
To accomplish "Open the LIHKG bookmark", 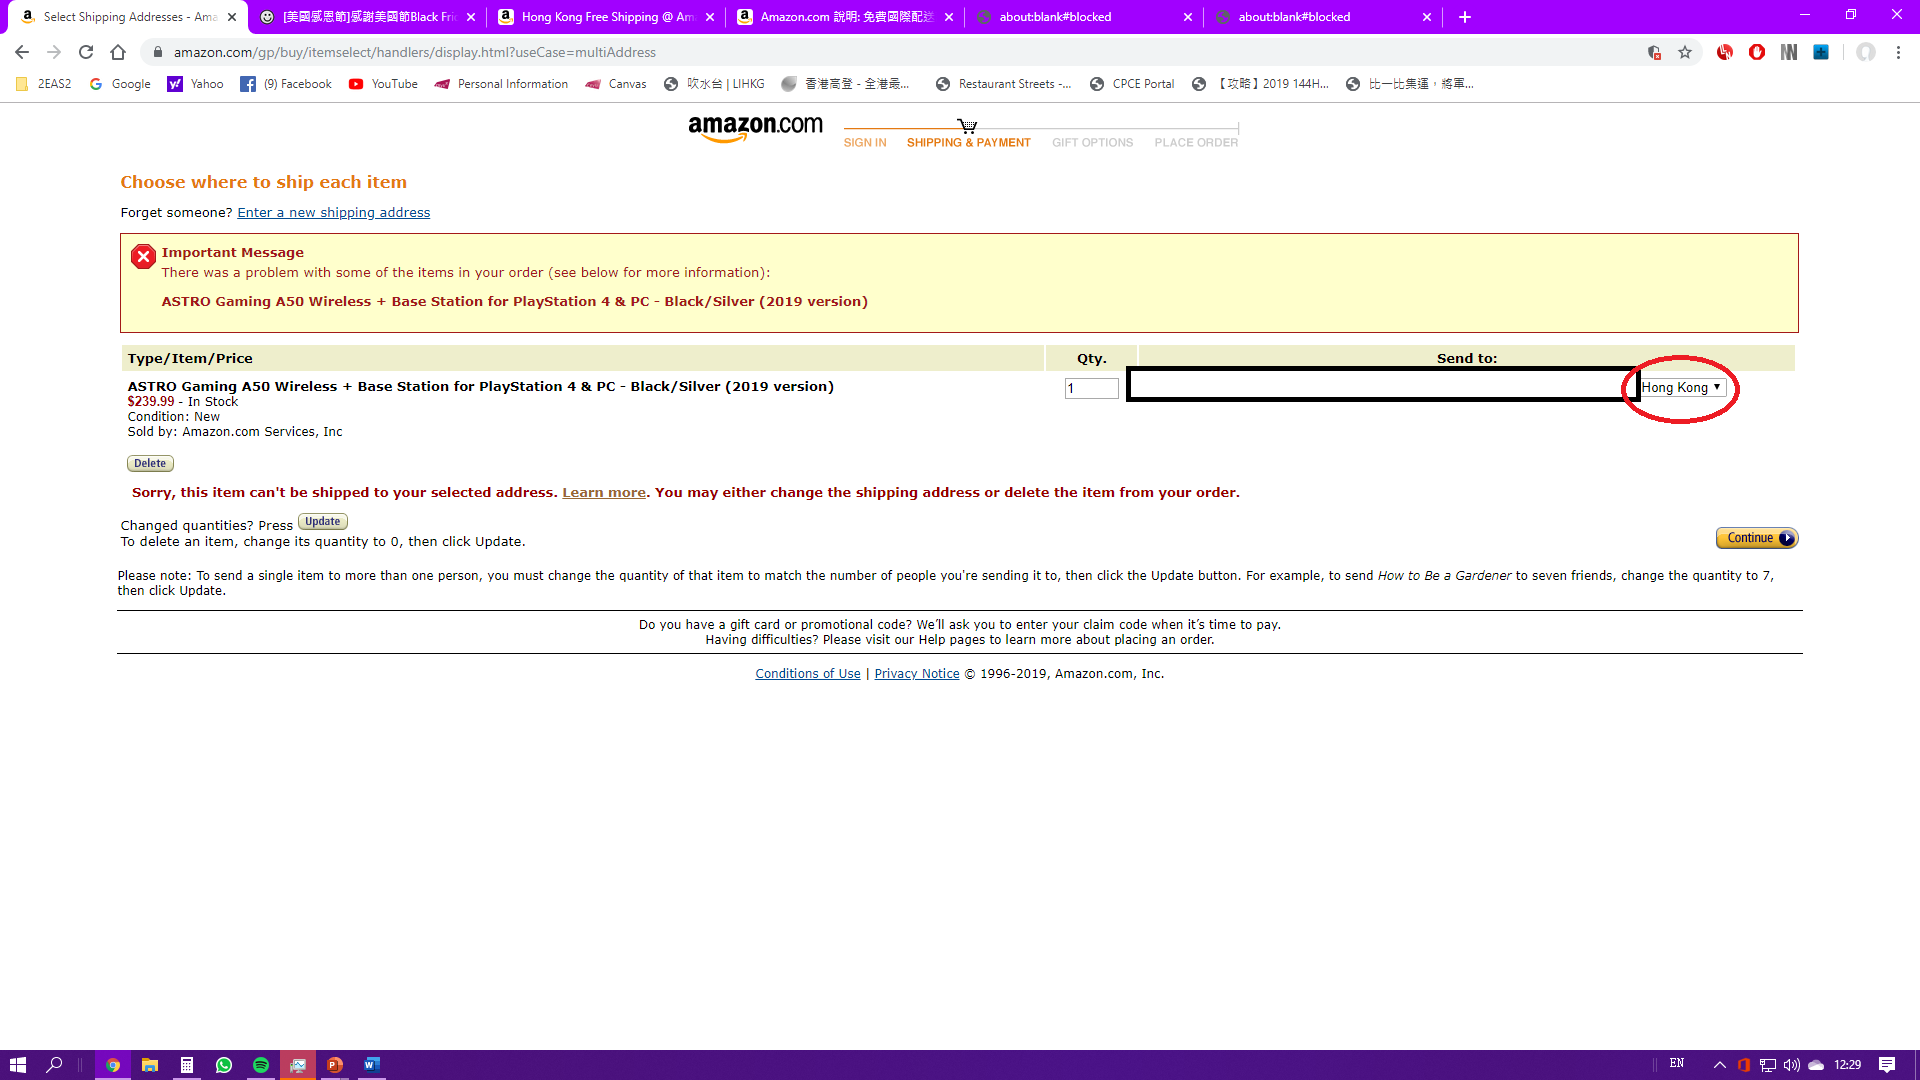I will 714,84.
